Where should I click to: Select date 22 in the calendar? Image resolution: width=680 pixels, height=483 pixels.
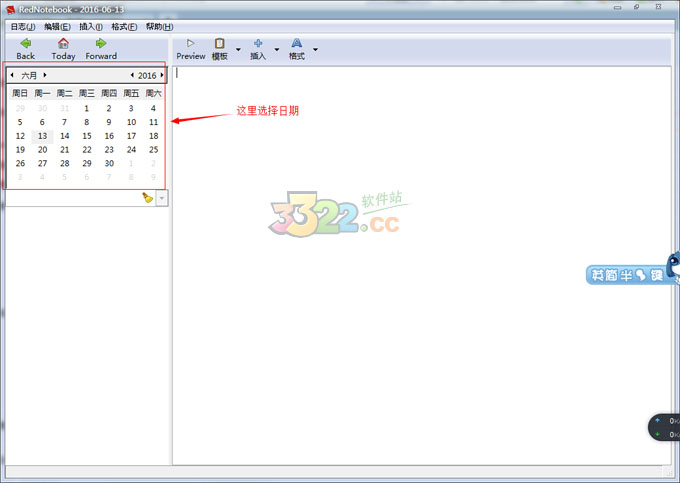click(87, 150)
